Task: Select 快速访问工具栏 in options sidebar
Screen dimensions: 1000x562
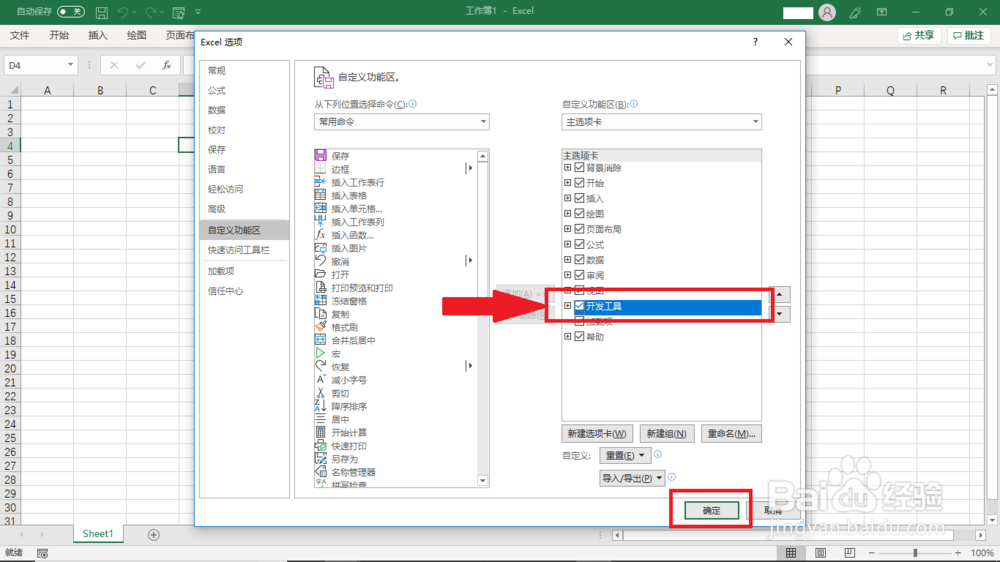Action: (239, 250)
